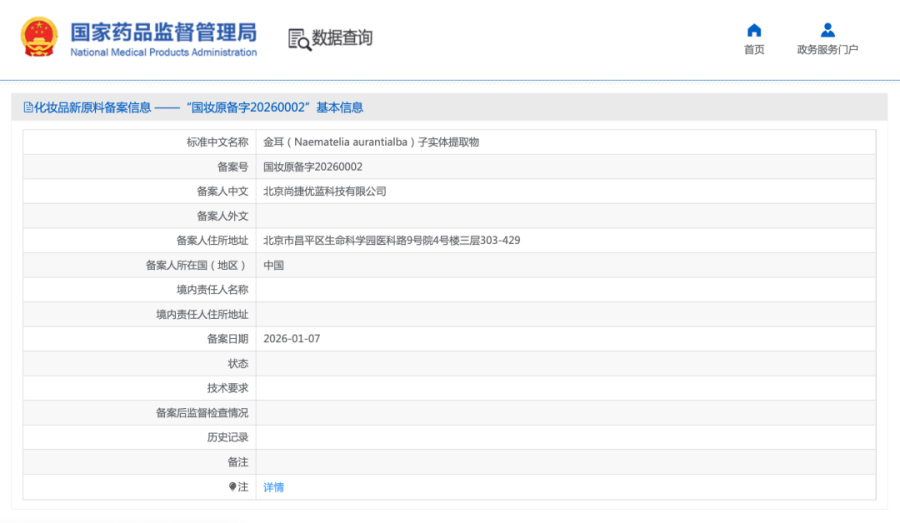Go to 首页 via its text label
This screenshot has height=523, width=900.
click(x=754, y=50)
